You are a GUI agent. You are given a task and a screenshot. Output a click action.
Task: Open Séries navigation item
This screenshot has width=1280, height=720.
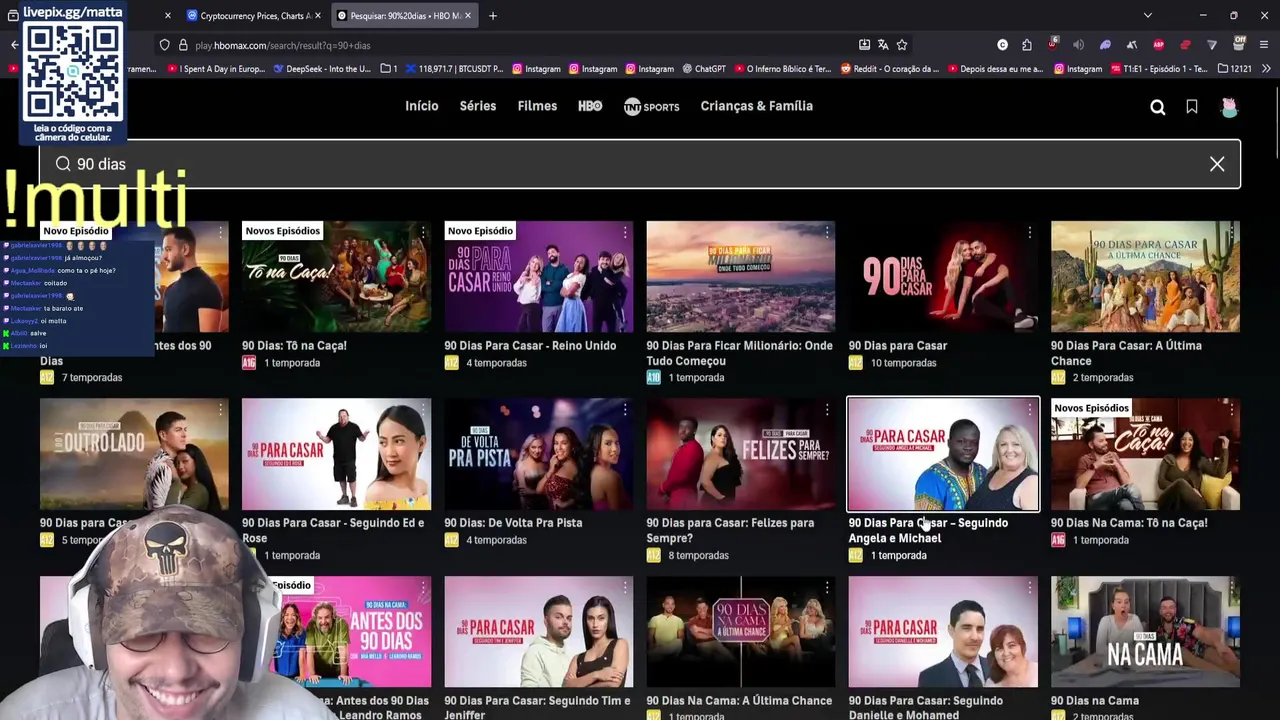[478, 106]
